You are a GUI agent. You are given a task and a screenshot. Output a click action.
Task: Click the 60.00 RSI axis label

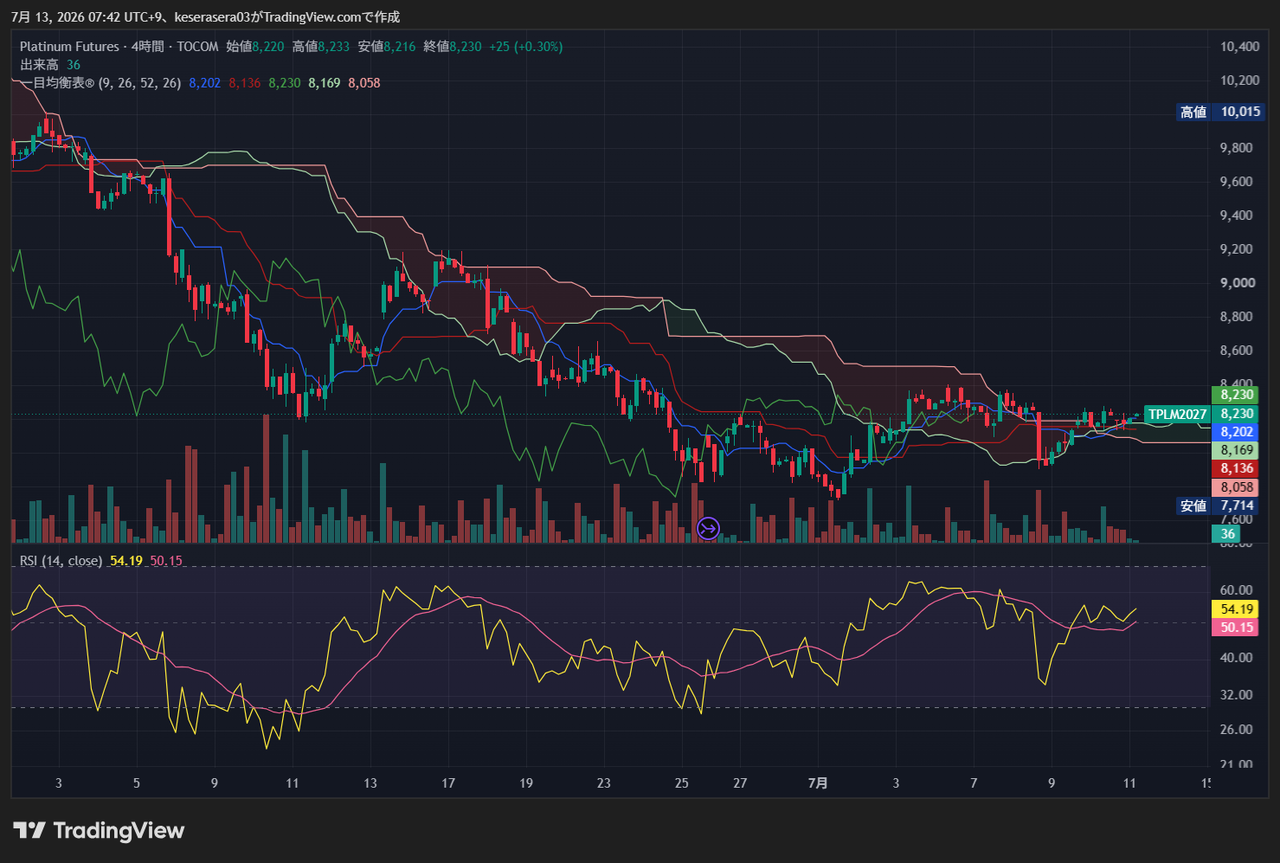1237,590
